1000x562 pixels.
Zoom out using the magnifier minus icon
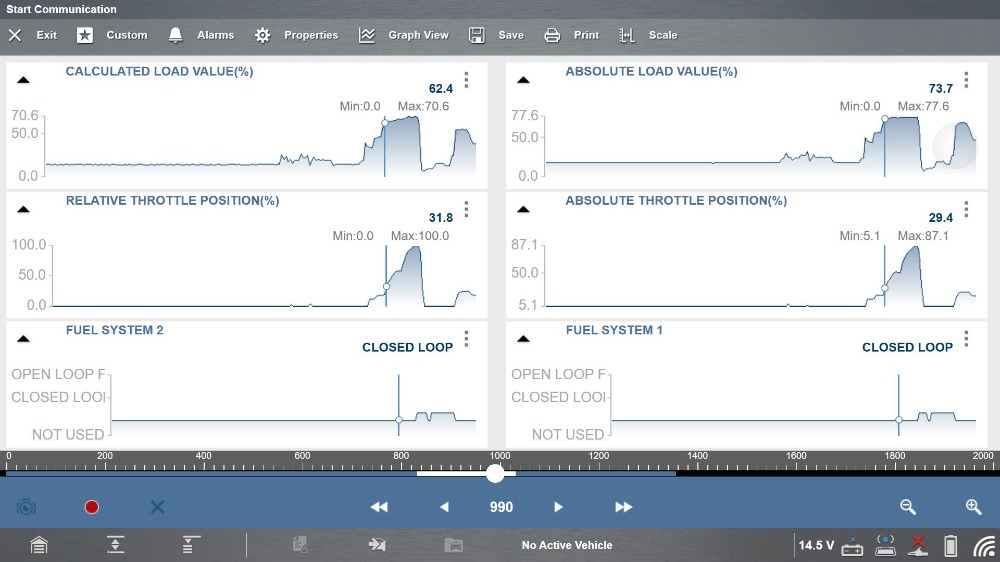908,507
